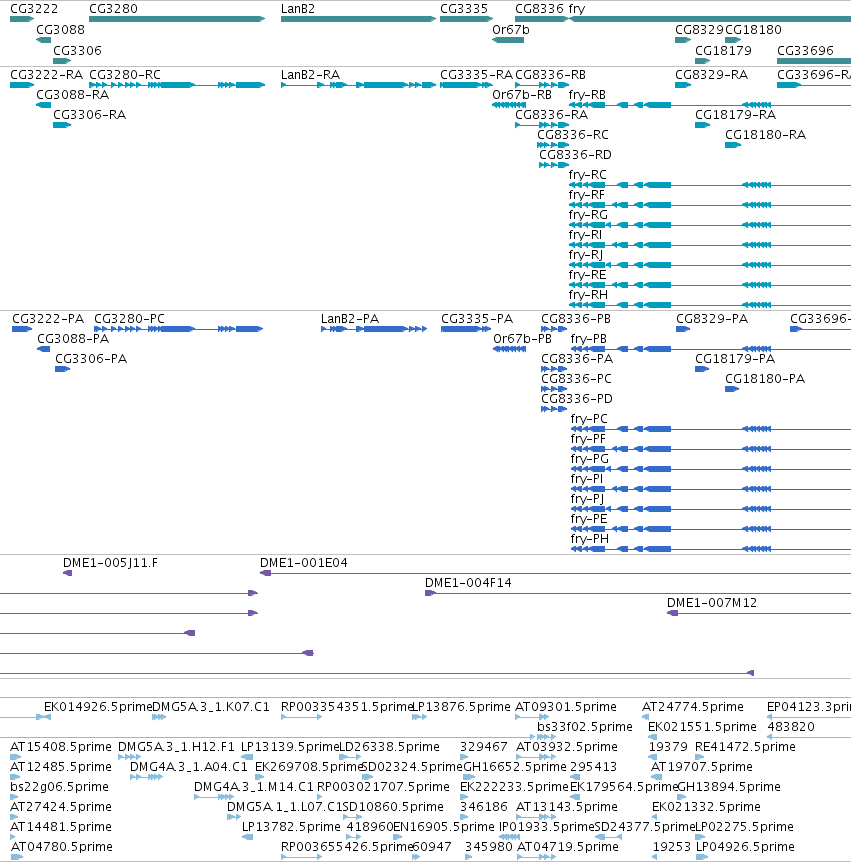Select BAC clone label DME1-001E04
The image size is (851, 862).
[303, 562]
